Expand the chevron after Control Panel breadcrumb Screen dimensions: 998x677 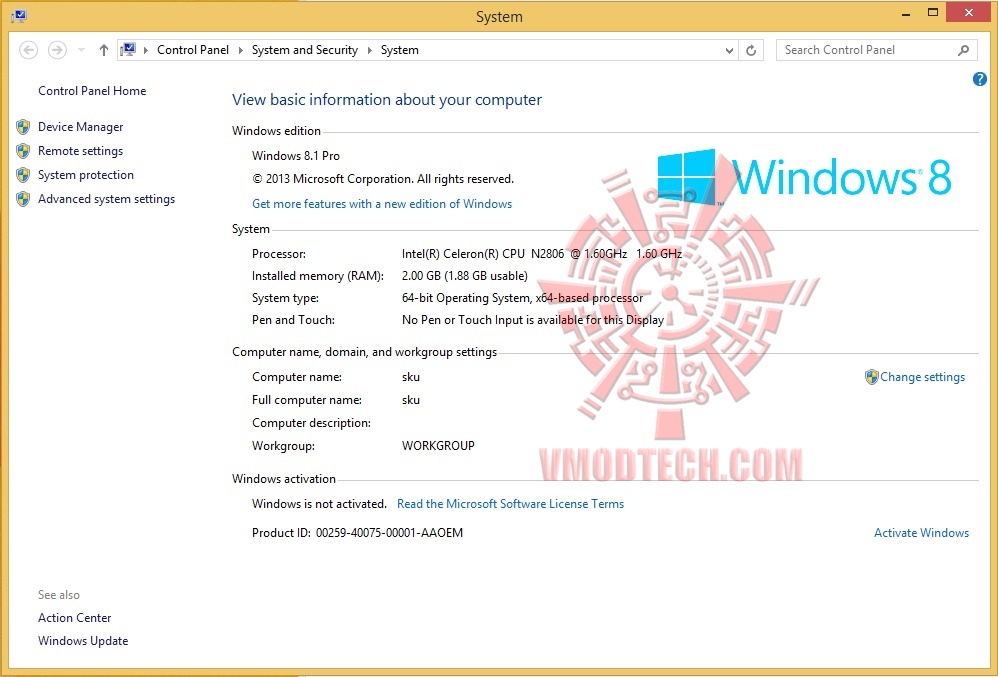pyautogui.click(x=241, y=50)
